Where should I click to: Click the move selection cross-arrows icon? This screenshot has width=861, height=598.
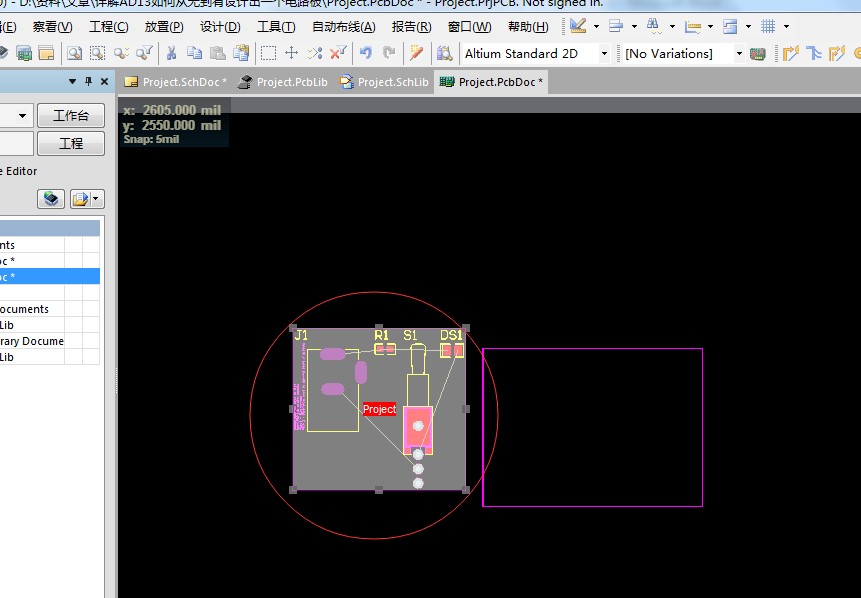click(x=291, y=54)
